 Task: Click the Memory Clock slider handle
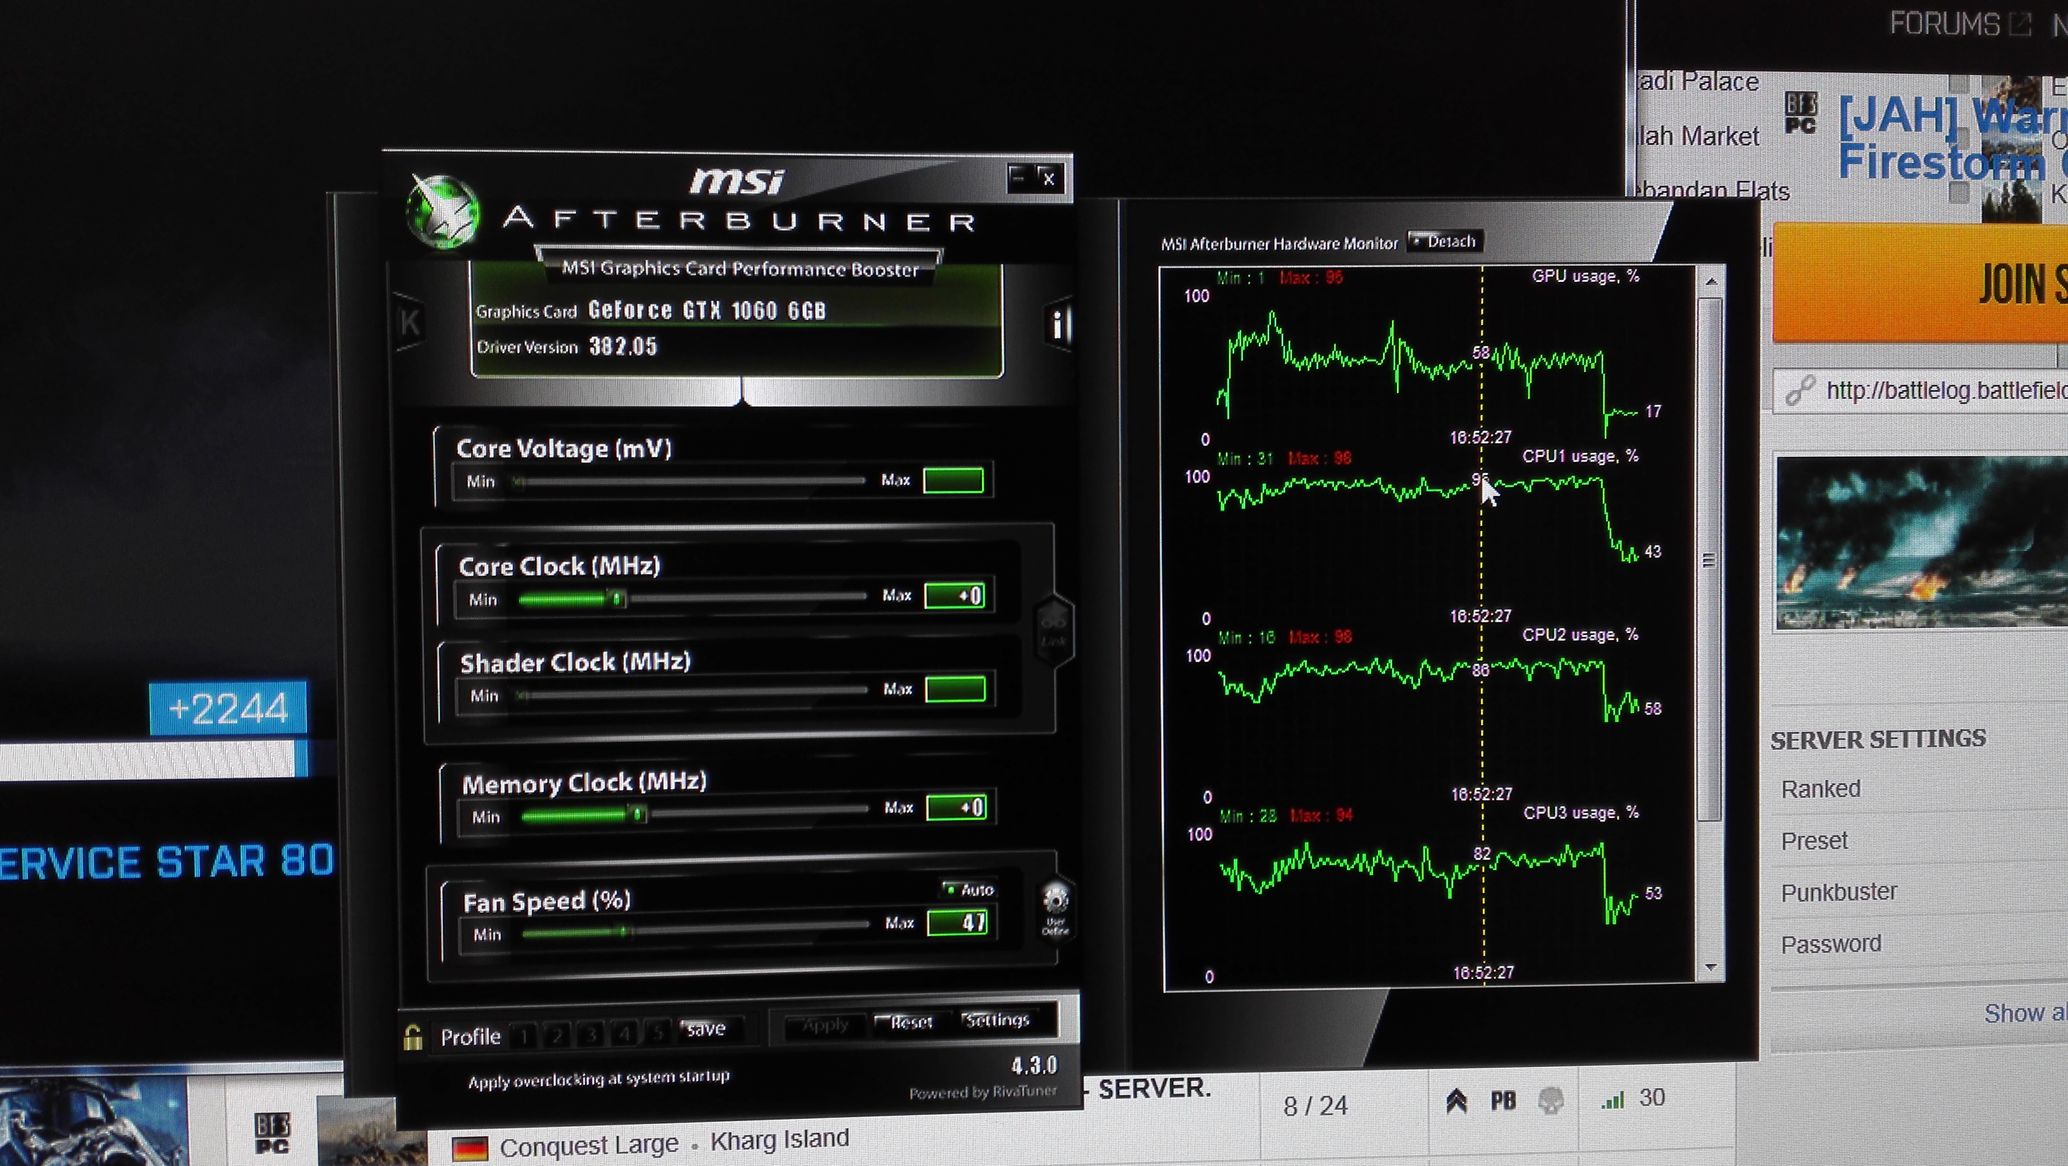(x=638, y=814)
